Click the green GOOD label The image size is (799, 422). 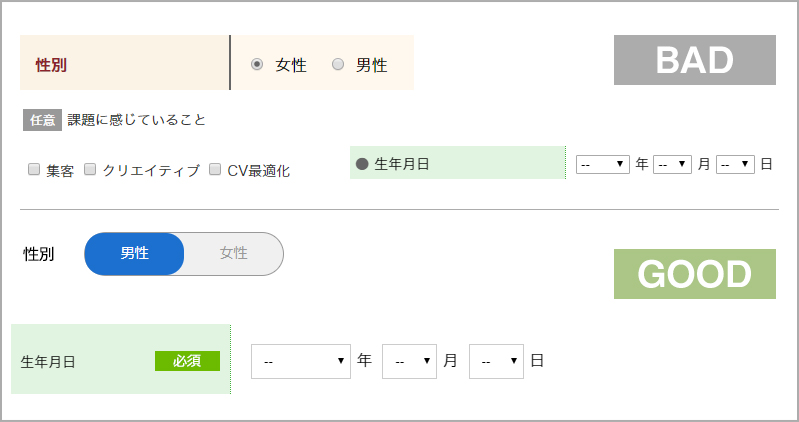coord(695,274)
